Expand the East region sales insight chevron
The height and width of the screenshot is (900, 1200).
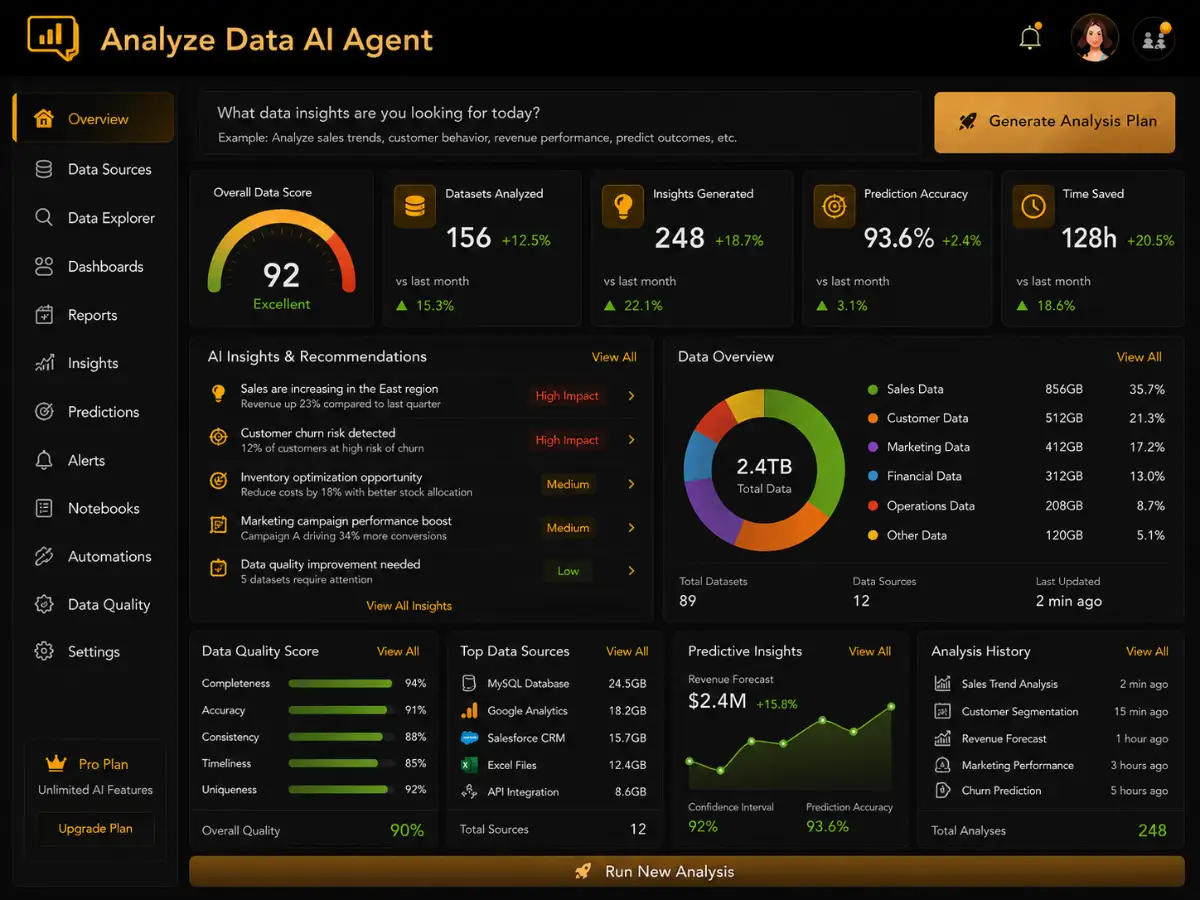631,396
